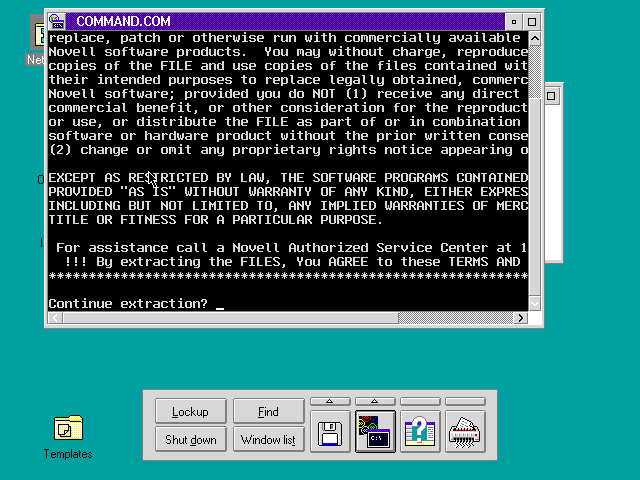Click the 'For assistance call a Novell Authorized' line
640x480 pixels.
click(291, 248)
